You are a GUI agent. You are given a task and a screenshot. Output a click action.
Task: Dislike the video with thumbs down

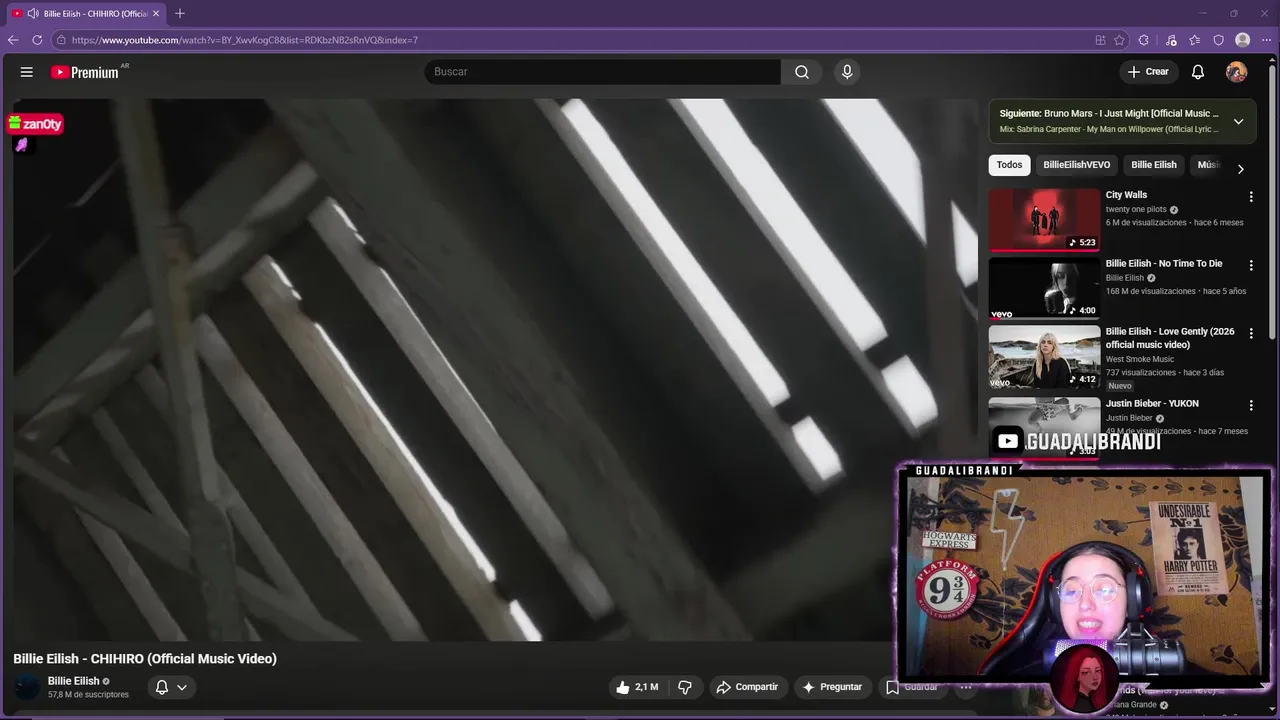pyautogui.click(x=685, y=687)
